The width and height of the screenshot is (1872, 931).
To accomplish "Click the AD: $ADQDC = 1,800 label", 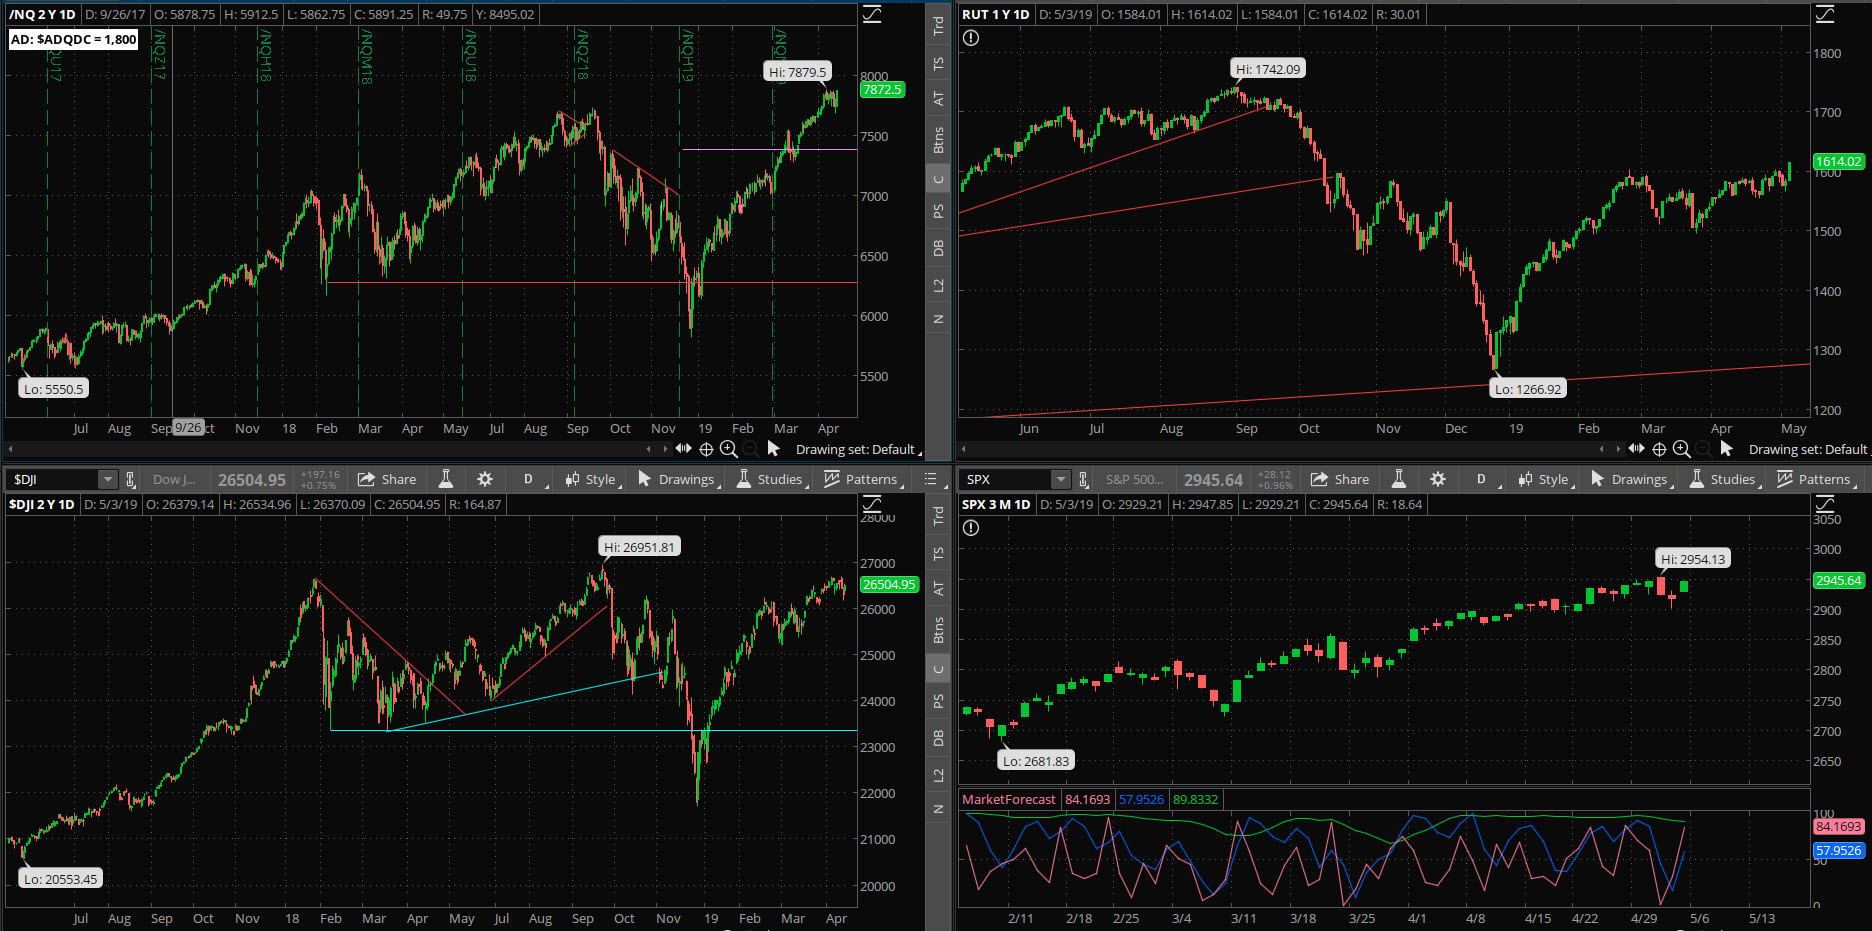I will [73, 39].
